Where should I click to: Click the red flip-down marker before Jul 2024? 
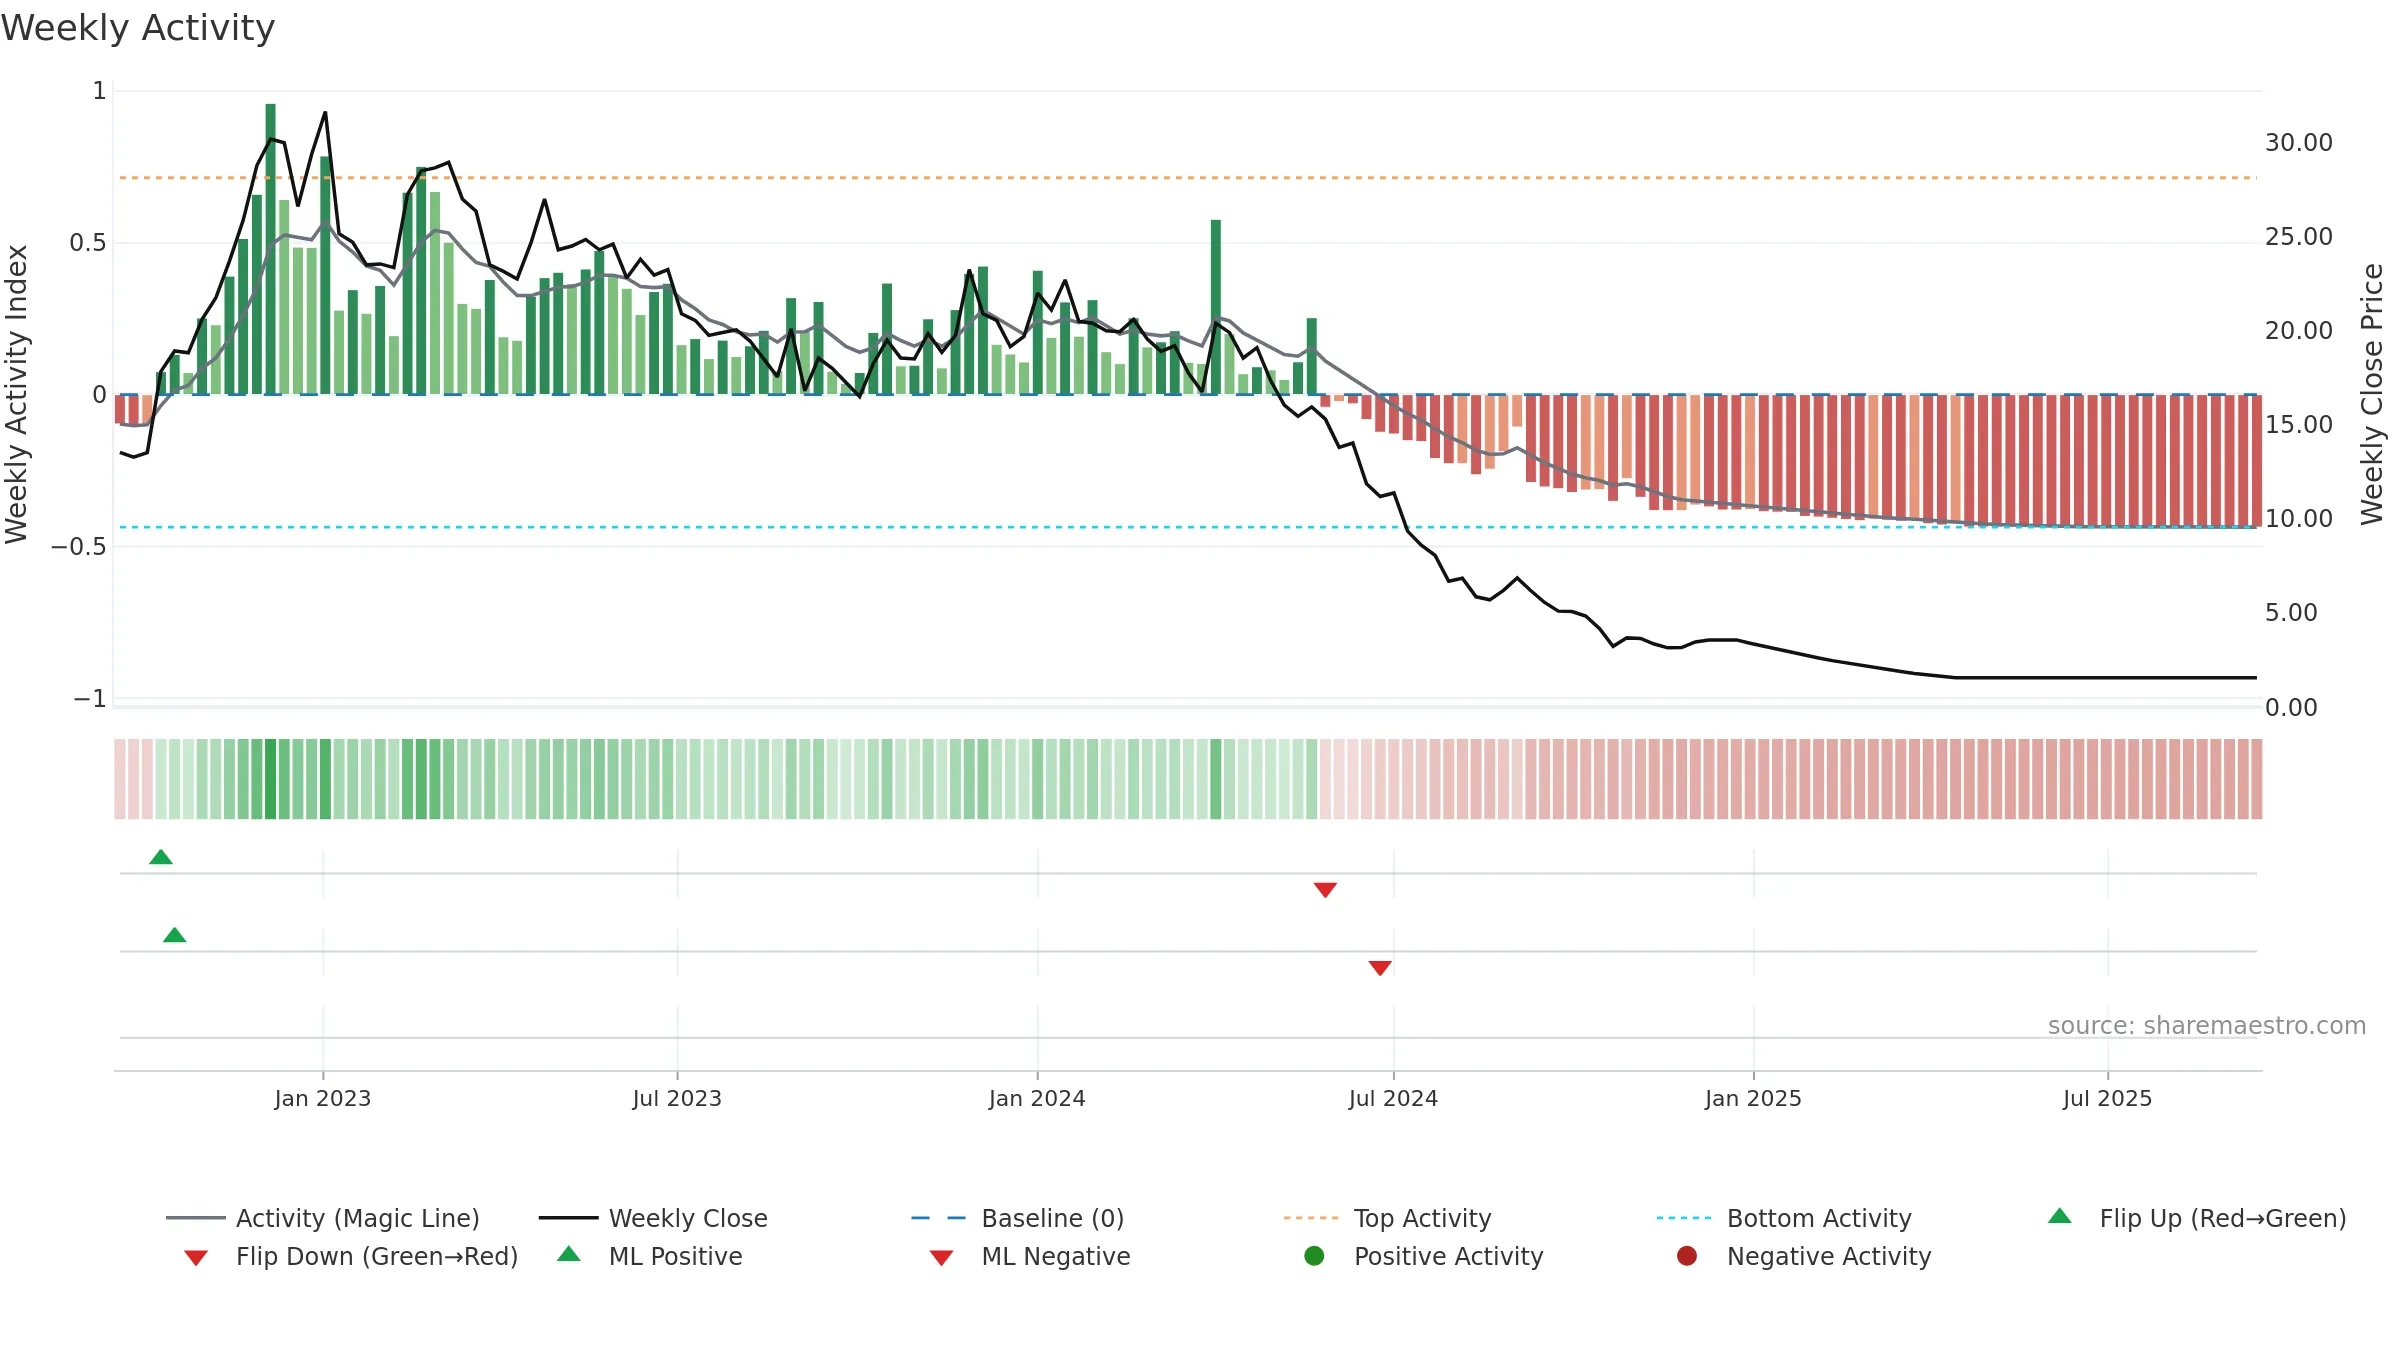[1326, 890]
